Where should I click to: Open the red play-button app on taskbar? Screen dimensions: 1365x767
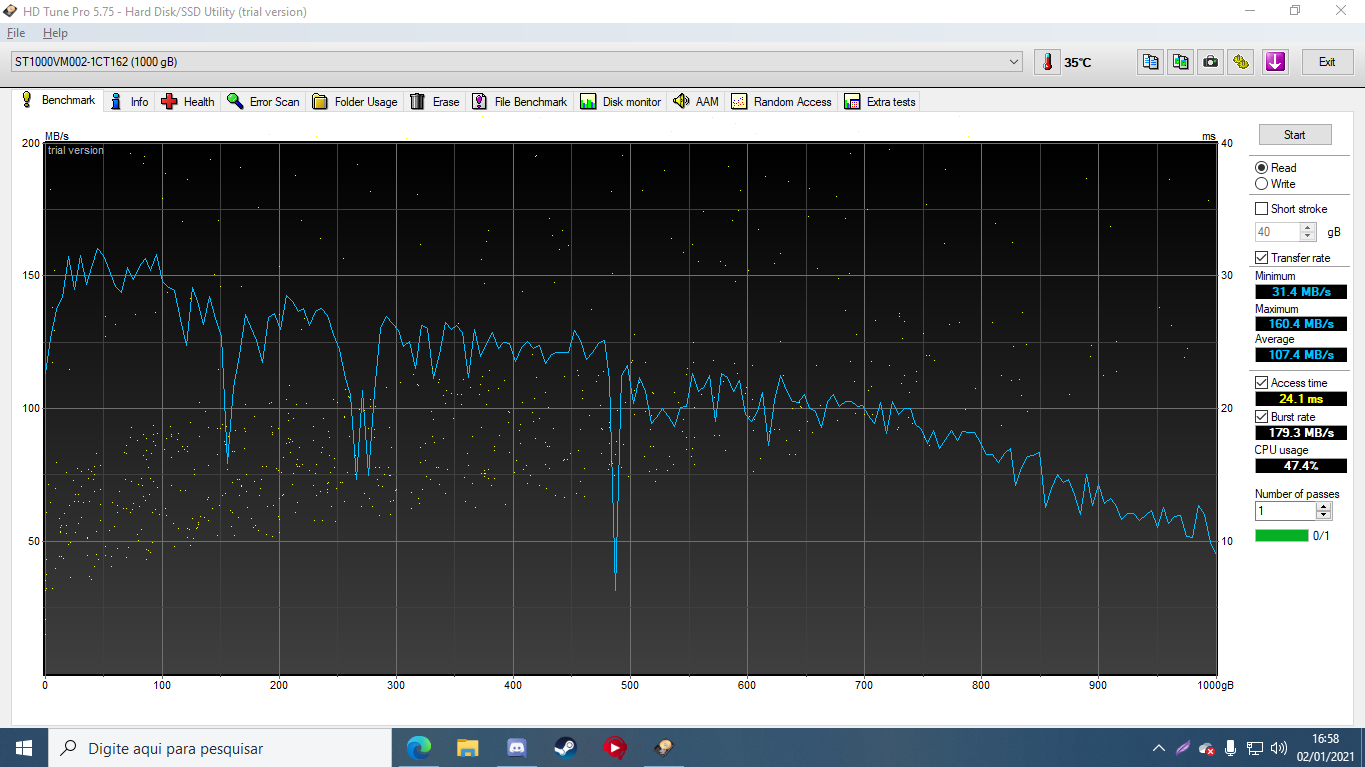click(x=614, y=748)
